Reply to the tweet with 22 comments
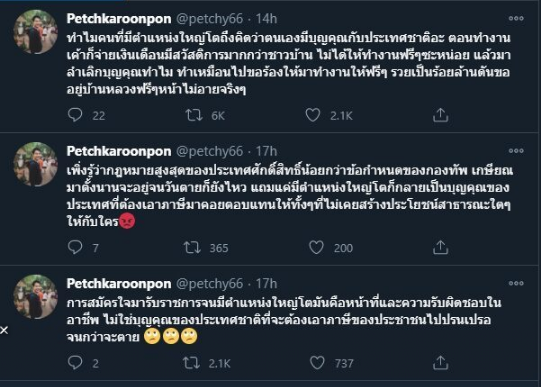541x387 pixels. coord(75,115)
